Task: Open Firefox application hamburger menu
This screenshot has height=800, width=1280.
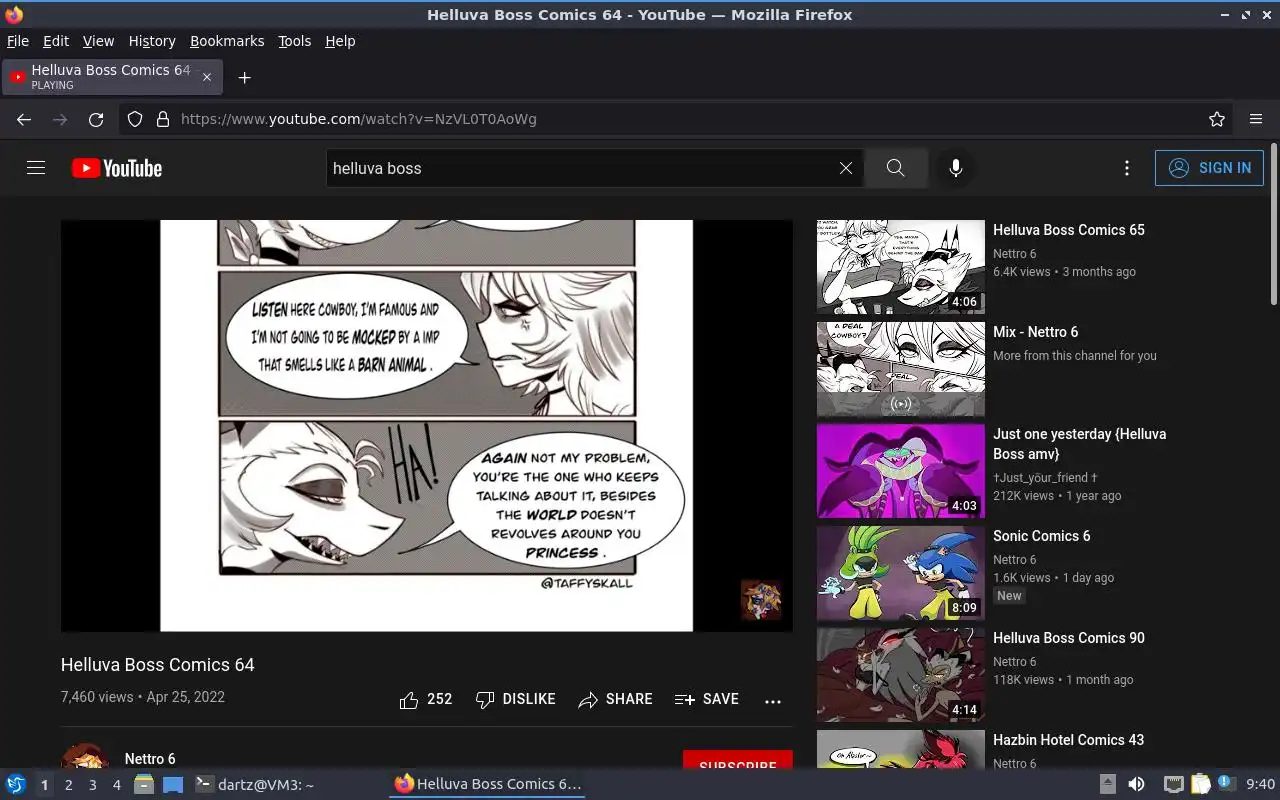Action: tap(1256, 119)
